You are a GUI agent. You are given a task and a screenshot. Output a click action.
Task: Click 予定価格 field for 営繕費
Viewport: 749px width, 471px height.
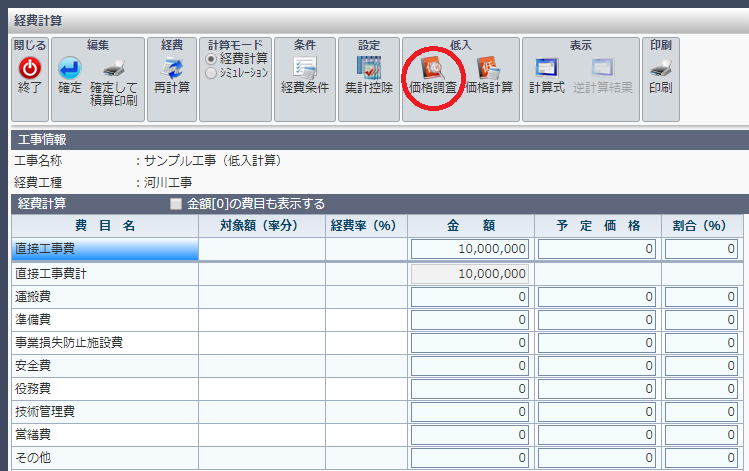pyautogui.click(x=597, y=434)
